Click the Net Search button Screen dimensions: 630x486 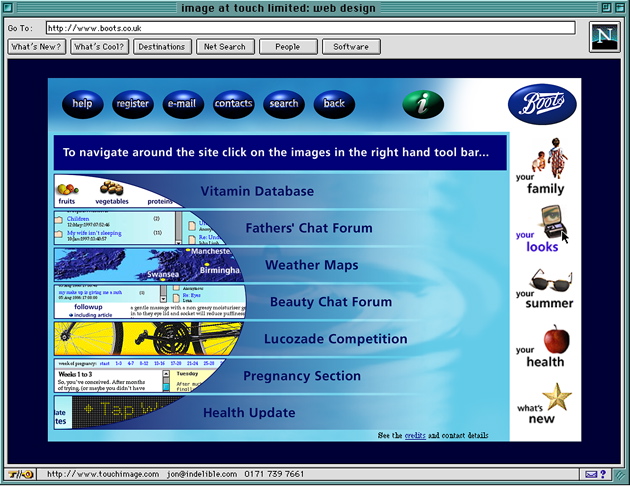pos(225,47)
